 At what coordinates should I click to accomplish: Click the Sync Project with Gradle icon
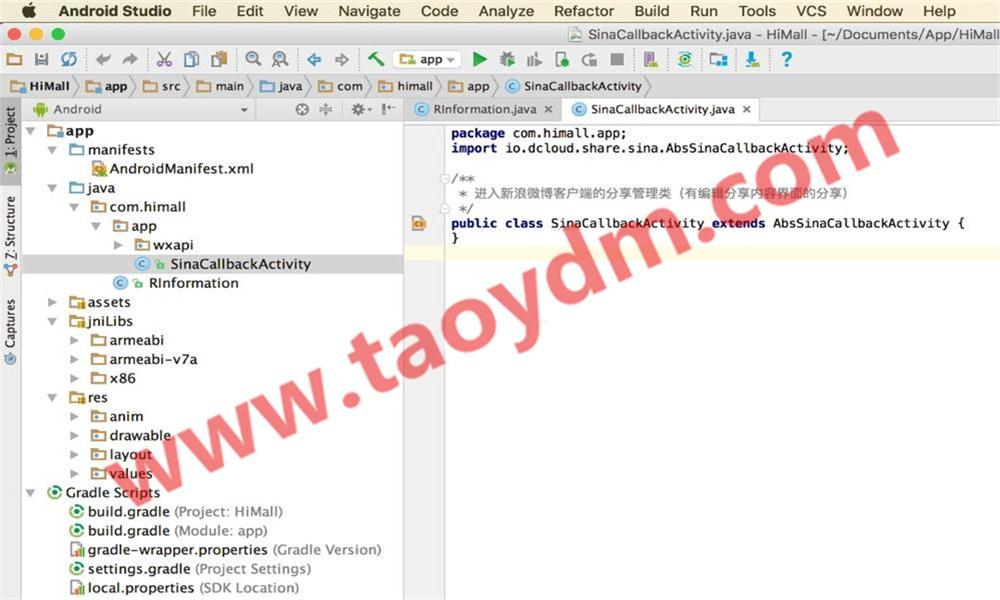[x=685, y=59]
